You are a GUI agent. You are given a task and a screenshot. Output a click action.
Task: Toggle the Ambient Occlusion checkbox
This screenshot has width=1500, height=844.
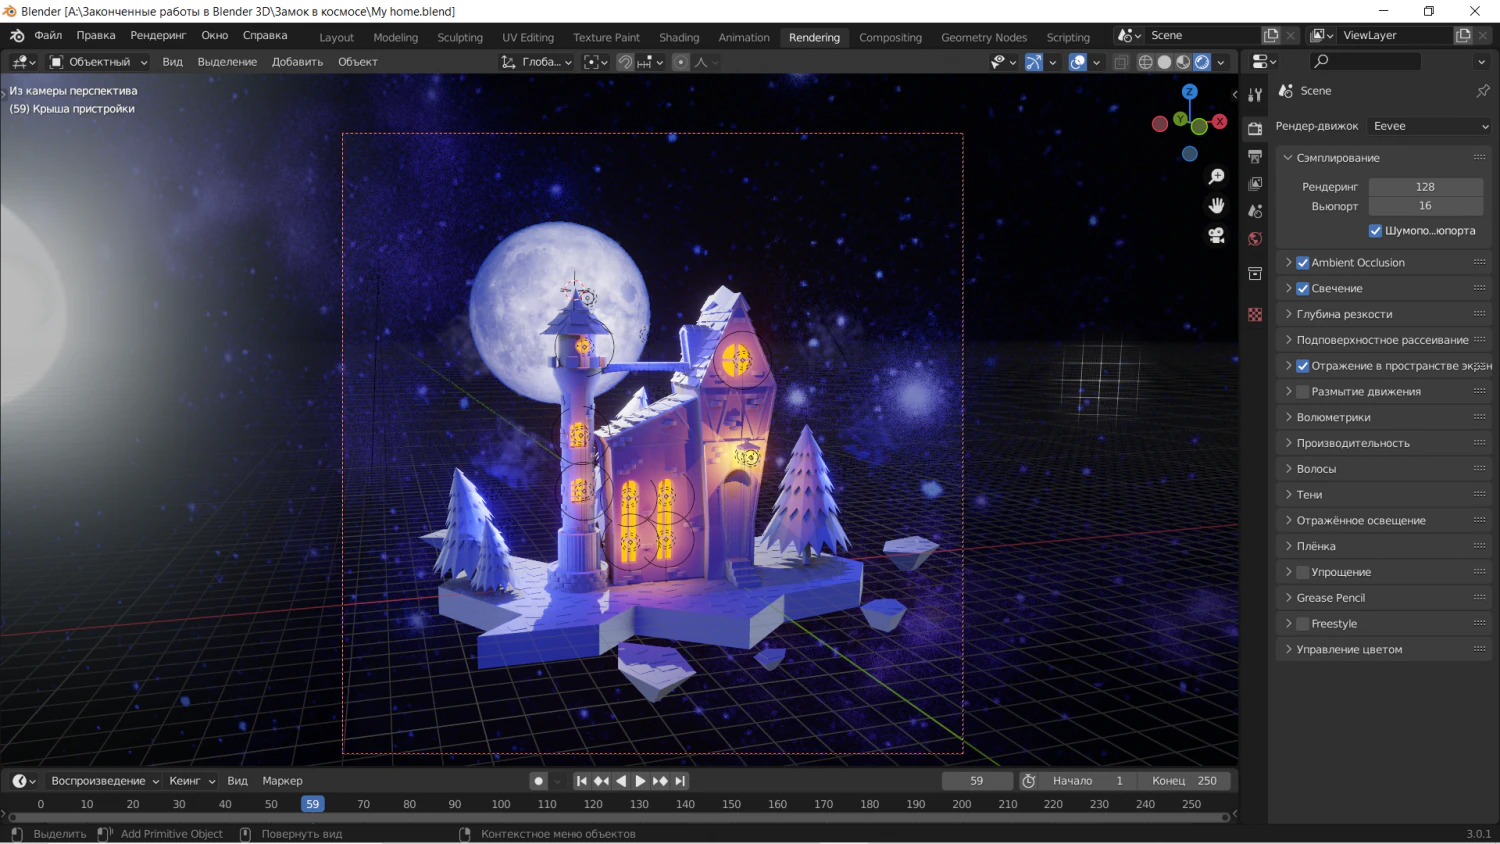point(1303,263)
